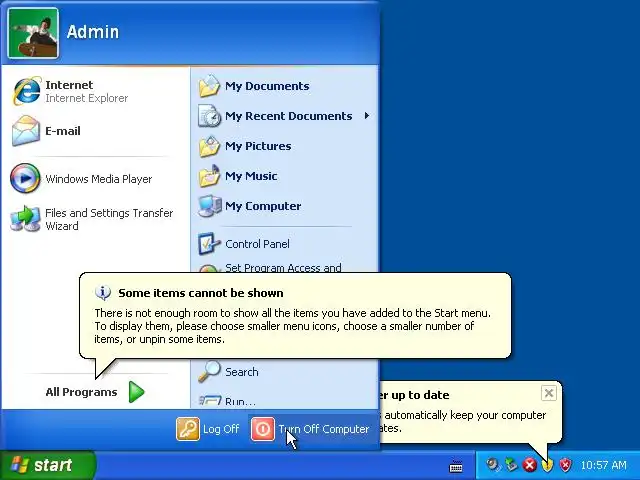Click the Windows start button
The image size is (640, 480).
pos(48,465)
